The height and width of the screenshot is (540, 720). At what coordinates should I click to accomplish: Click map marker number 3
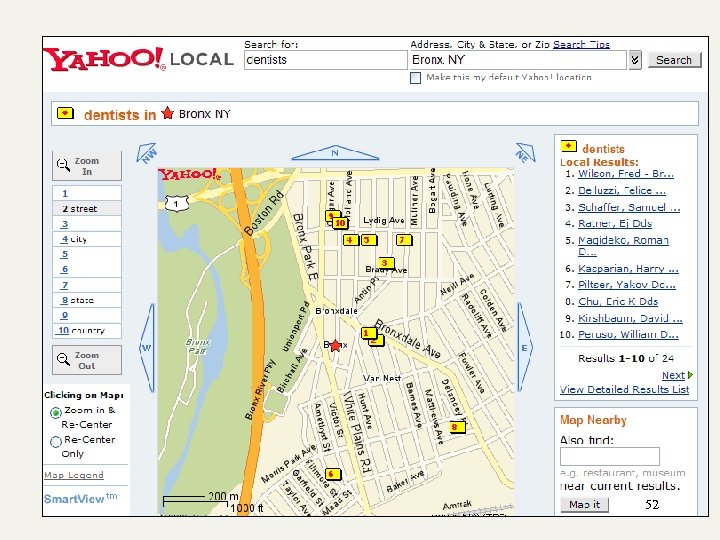[386, 263]
